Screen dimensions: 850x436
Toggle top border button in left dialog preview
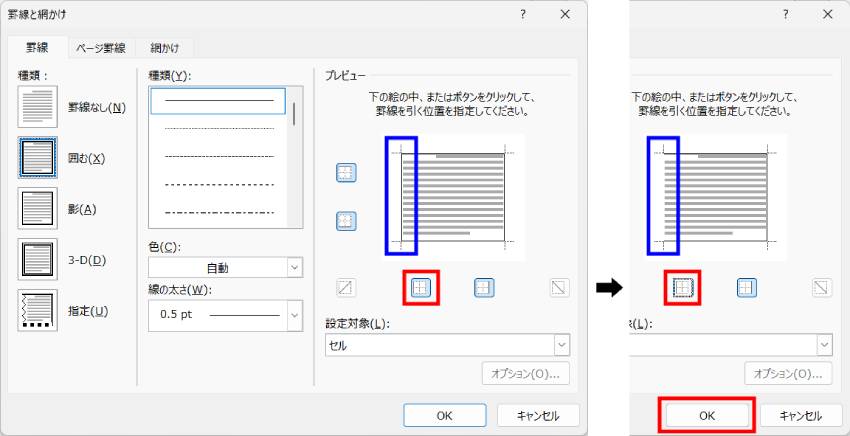[347, 173]
